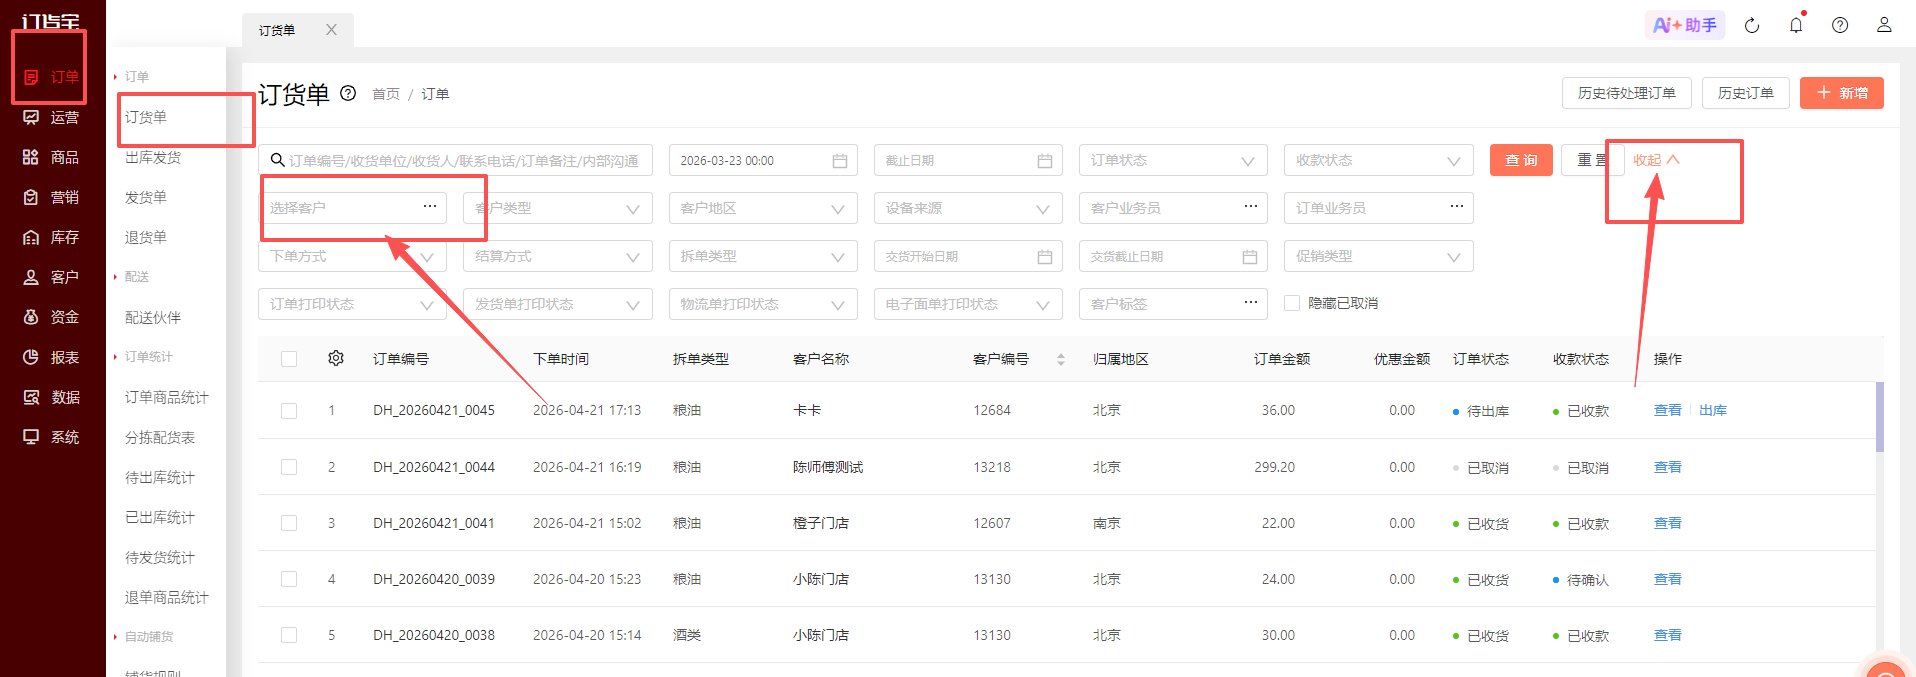Open 选择客户 picker ellipsis
Image resolution: width=1916 pixels, height=677 pixels.
[430, 206]
